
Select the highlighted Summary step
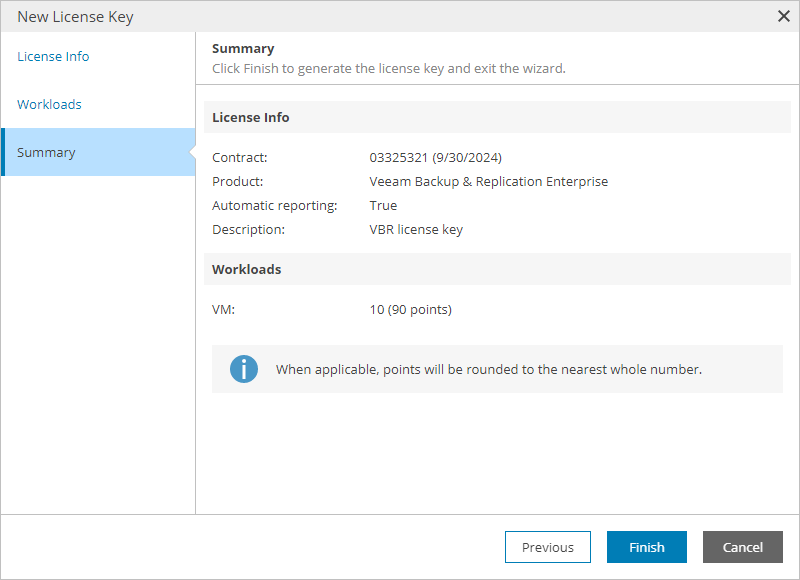coord(47,152)
